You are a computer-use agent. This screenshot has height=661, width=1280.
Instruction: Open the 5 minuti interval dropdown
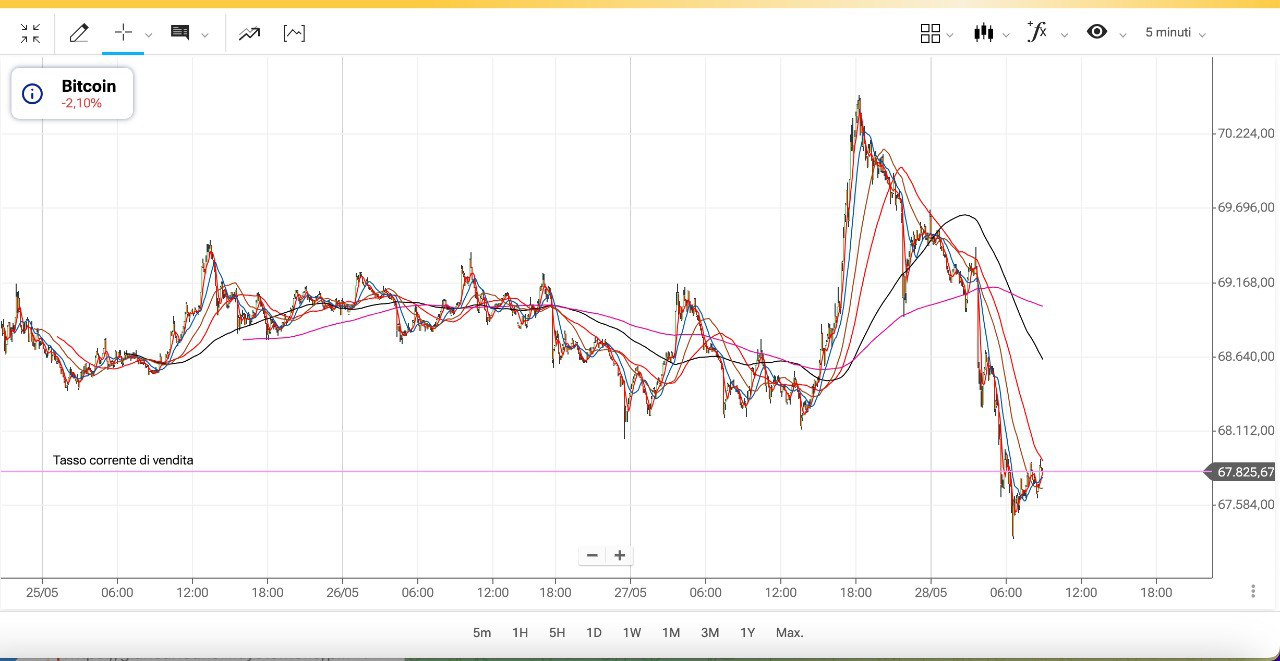[1175, 33]
